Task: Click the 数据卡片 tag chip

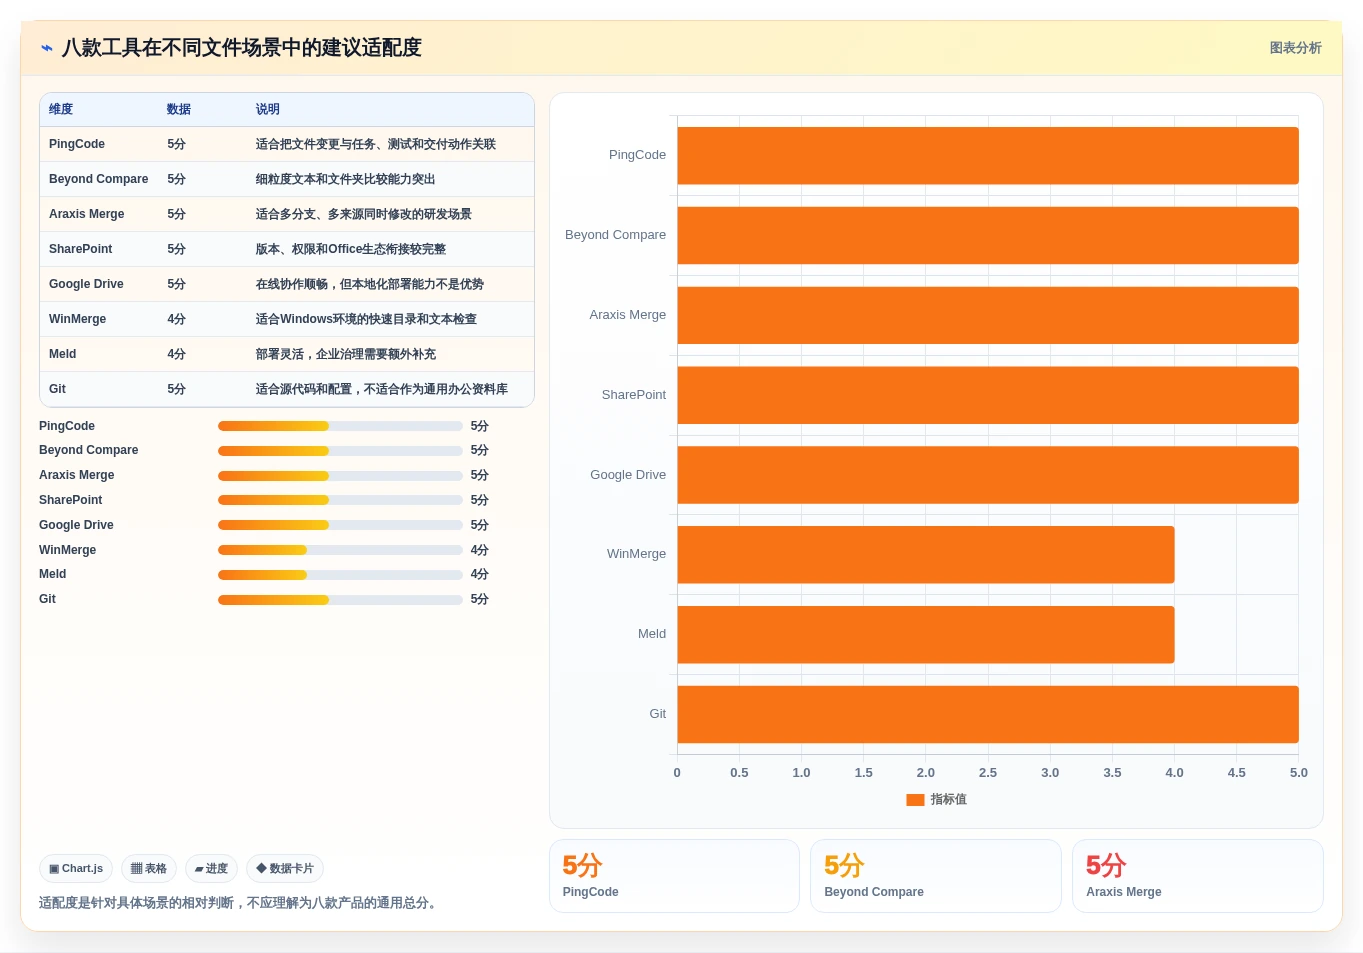Action: [x=285, y=869]
